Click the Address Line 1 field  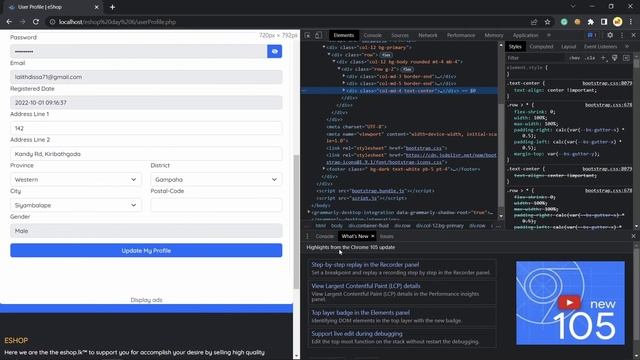(x=146, y=128)
